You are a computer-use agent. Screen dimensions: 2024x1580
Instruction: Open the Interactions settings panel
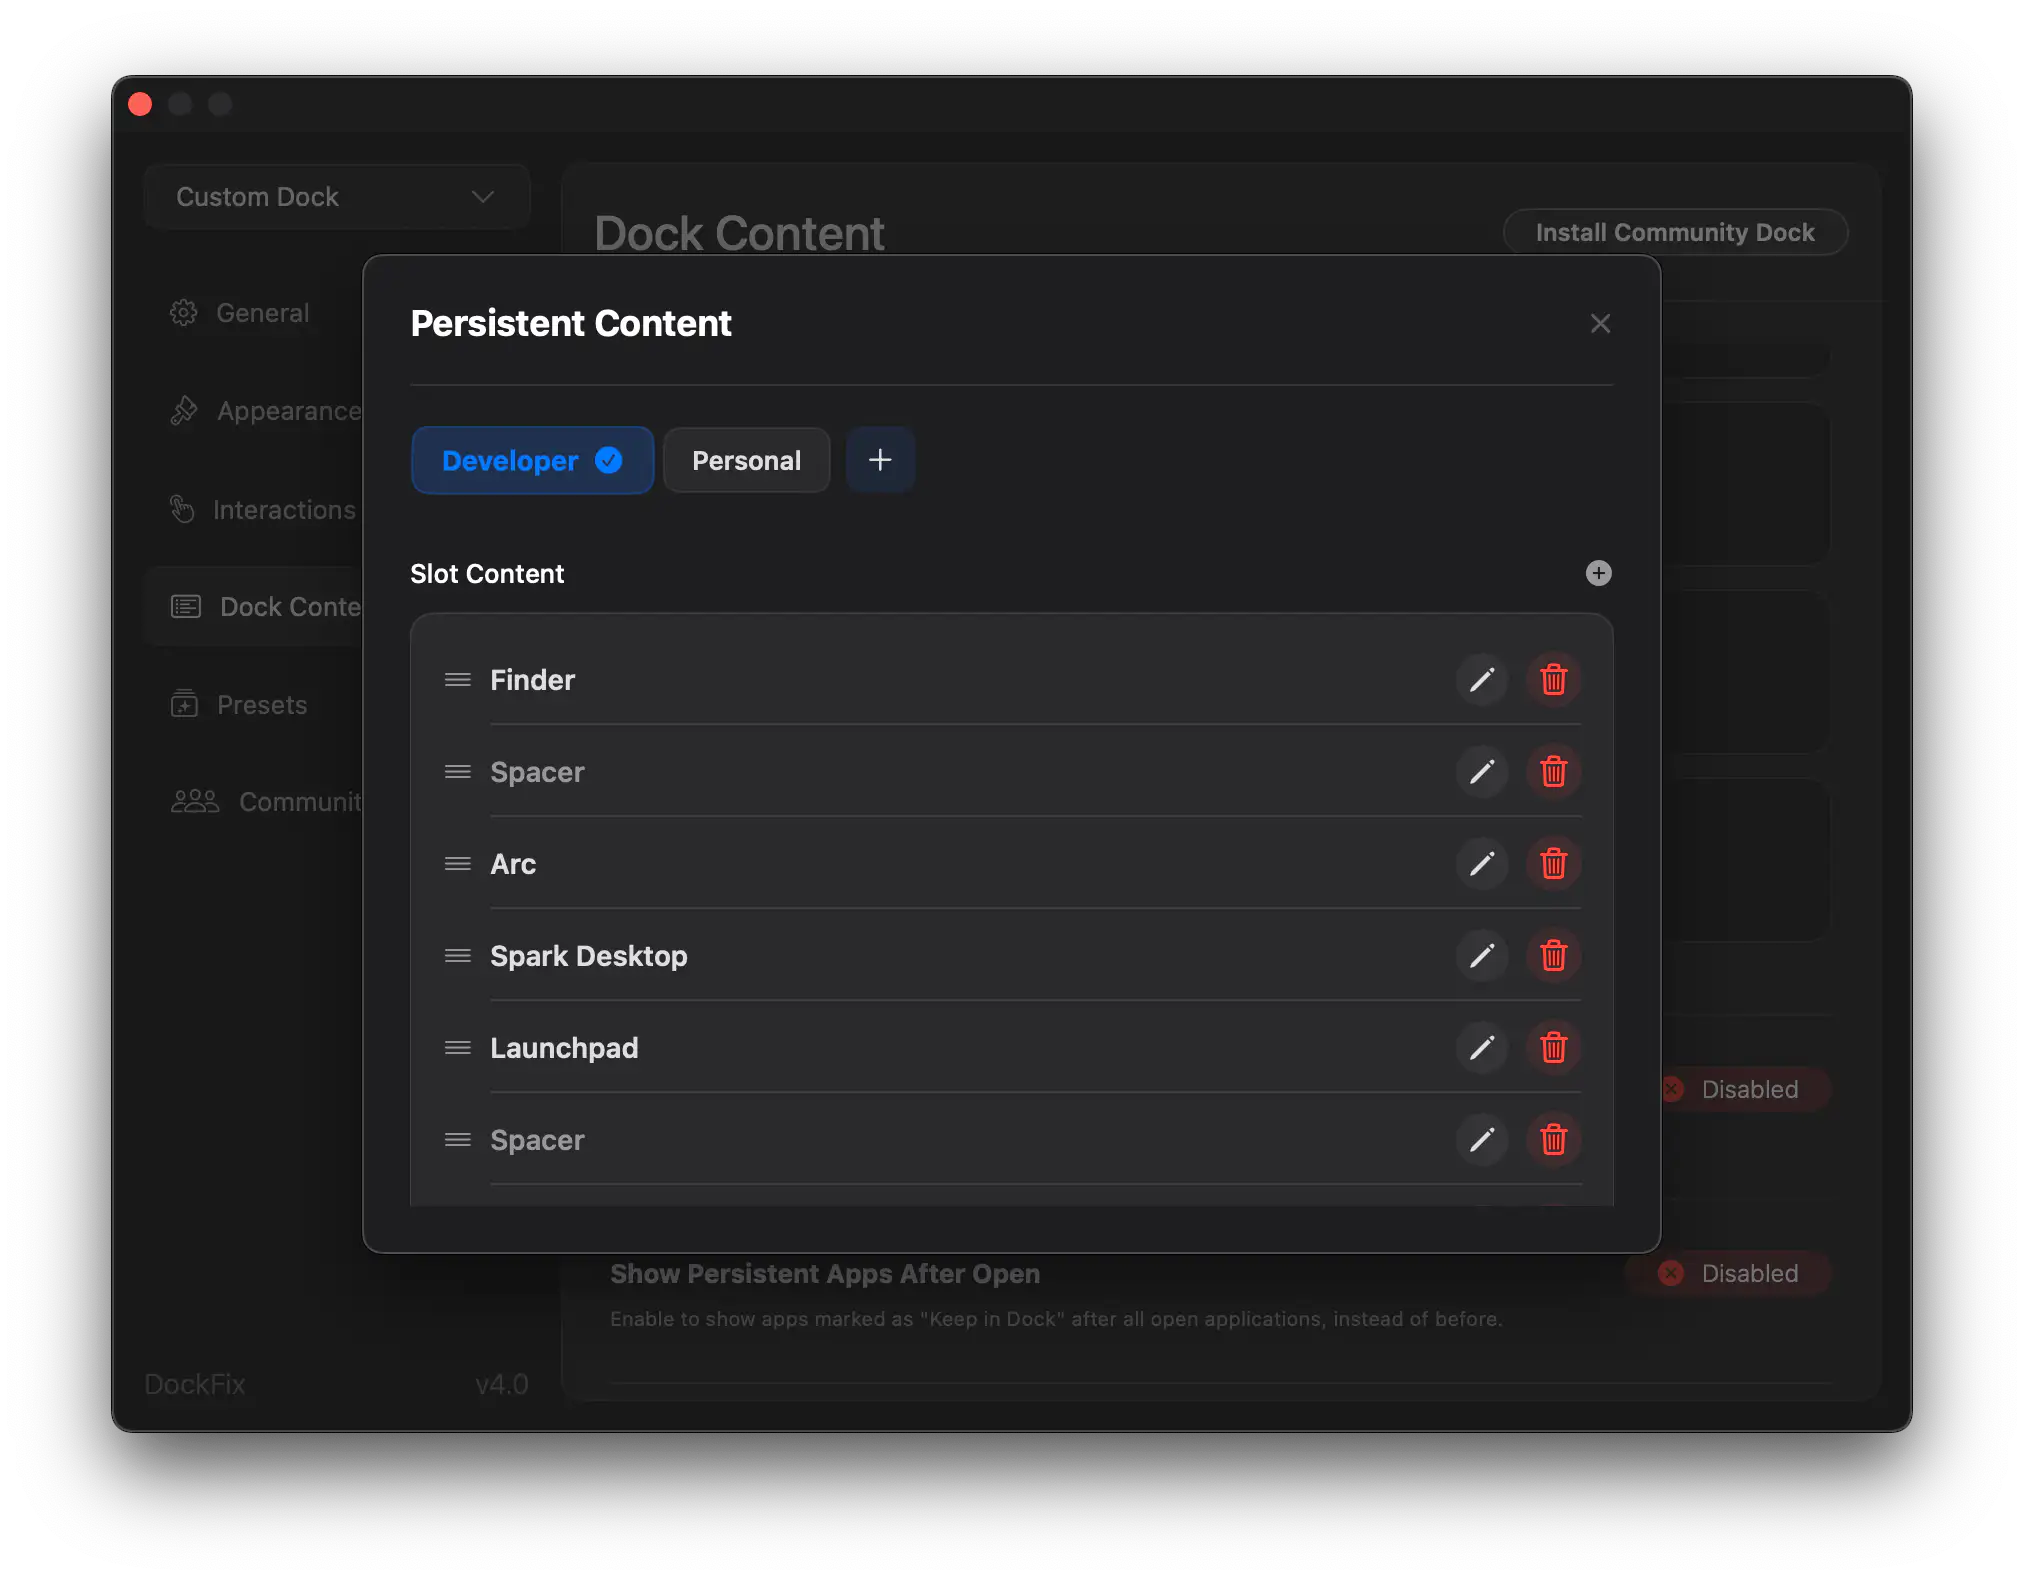[283, 509]
